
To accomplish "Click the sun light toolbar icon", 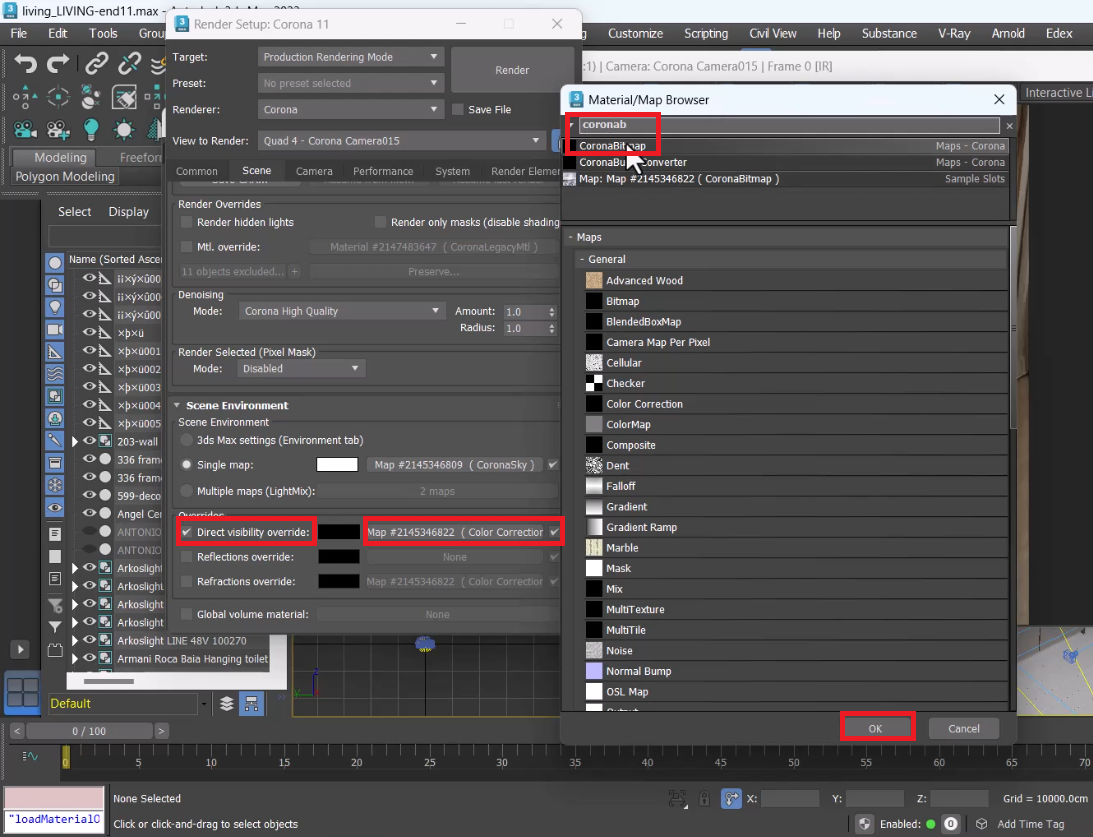I will [x=124, y=130].
